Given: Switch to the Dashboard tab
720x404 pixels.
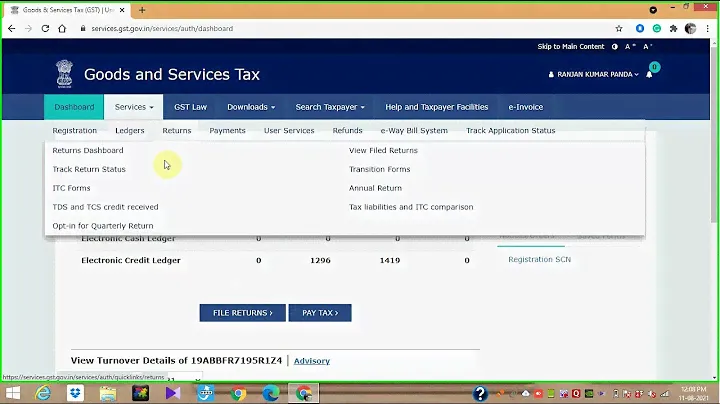Looking at the screenshot, I should point(74,107).
